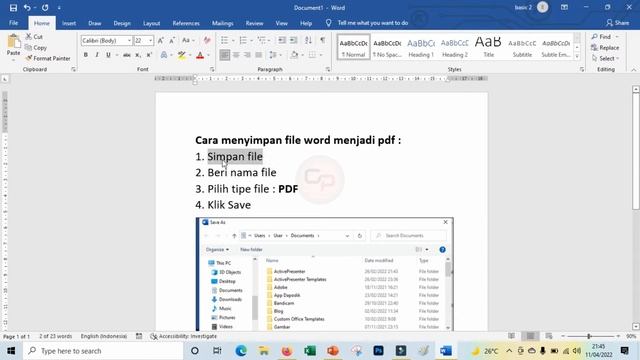Apply text highlight color
The width and height of the screenshot is (640, 360).
coord(182,55)
